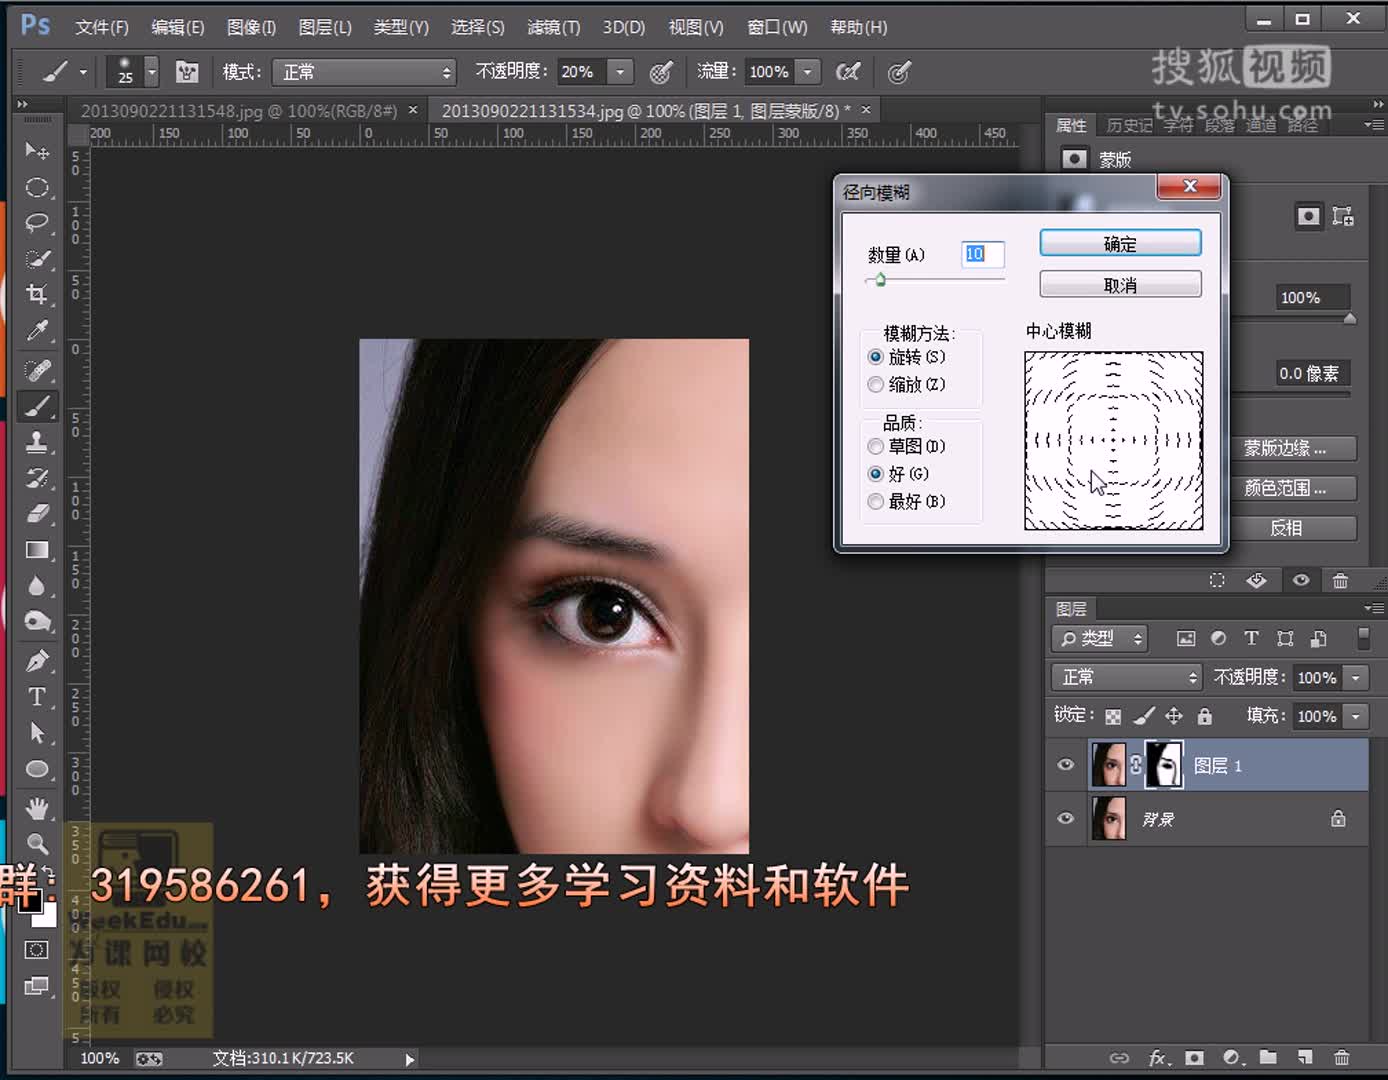Select the Brush tool in toolbox
Viewport: 1388px width, 1080px height.
[x=37, y=406]
